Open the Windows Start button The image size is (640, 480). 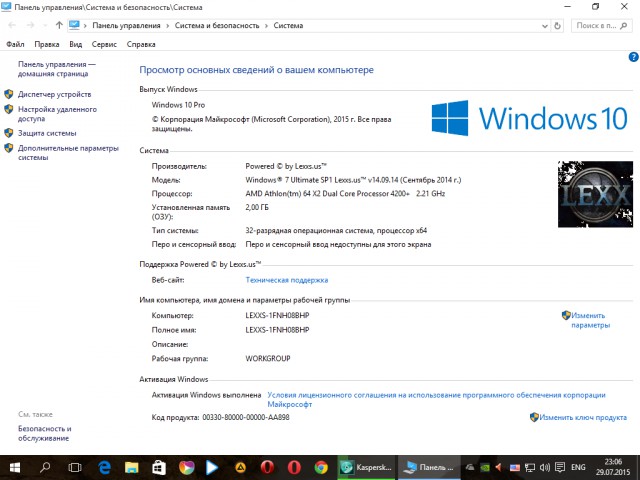pos(15,468)
